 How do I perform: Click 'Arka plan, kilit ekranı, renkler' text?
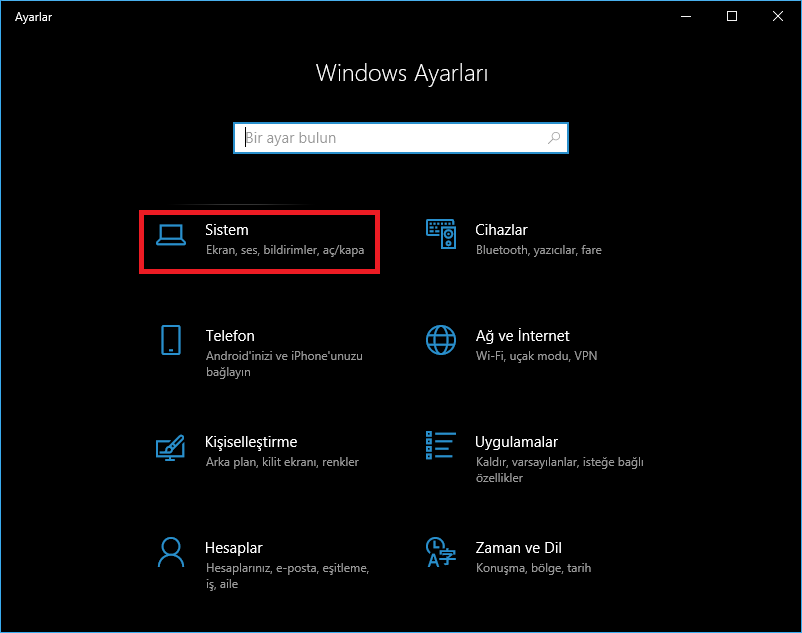(x=282, y=462)
